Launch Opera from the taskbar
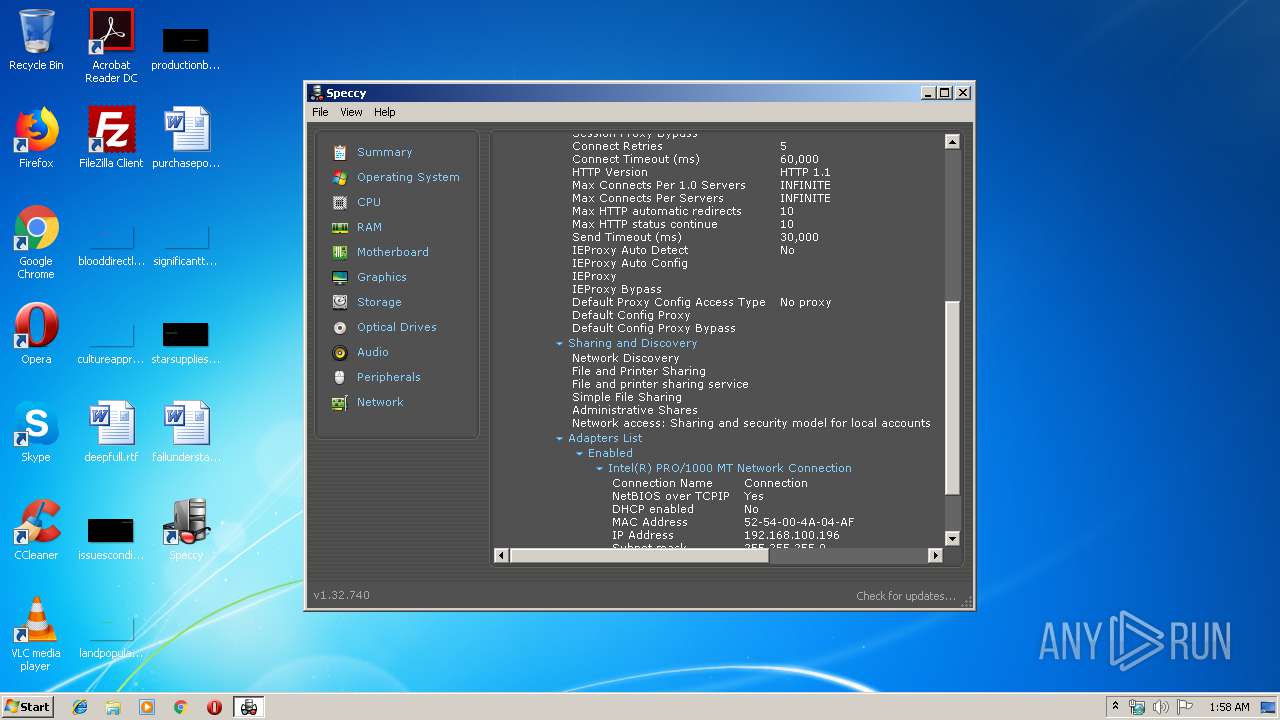 pyautogui.click(x=214, y=707)
